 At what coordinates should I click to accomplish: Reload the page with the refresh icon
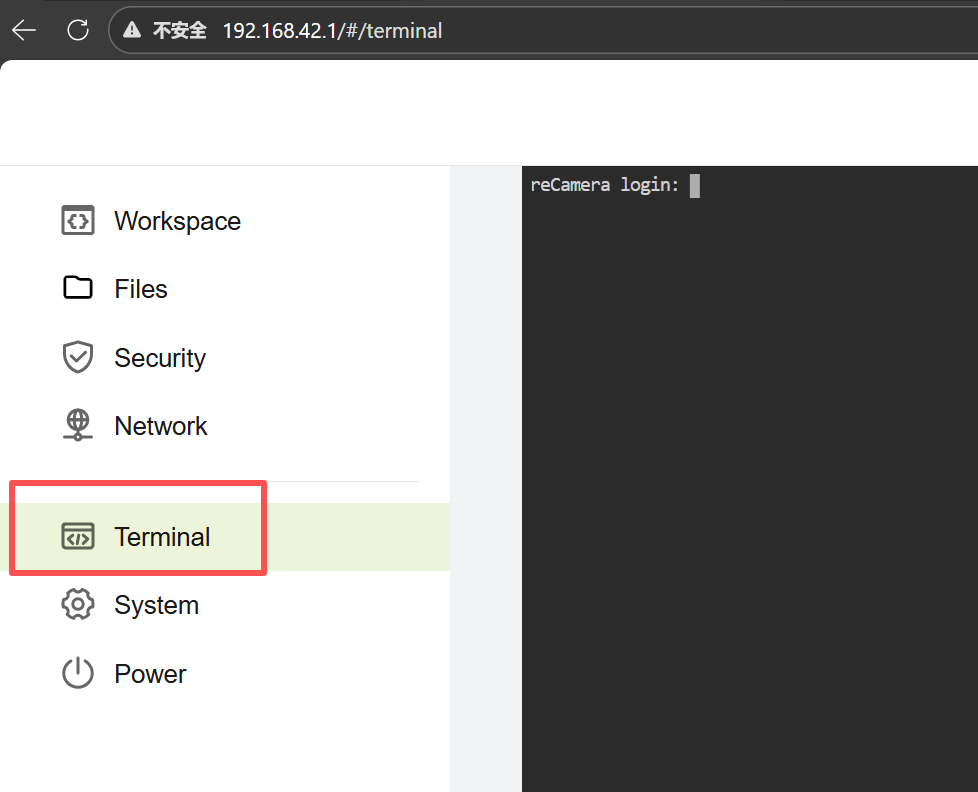click(78, 30)
